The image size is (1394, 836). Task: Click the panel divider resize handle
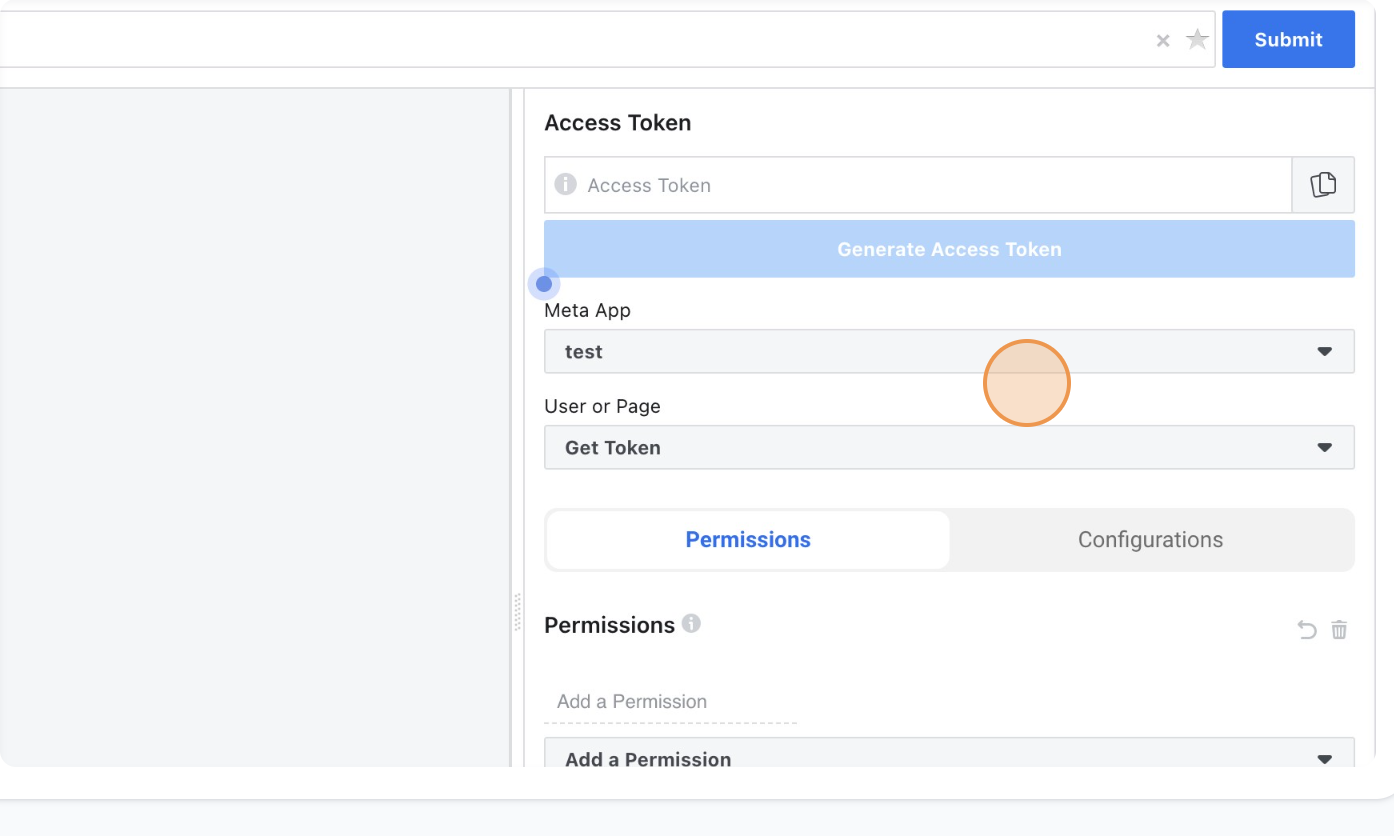click(517, 612)
